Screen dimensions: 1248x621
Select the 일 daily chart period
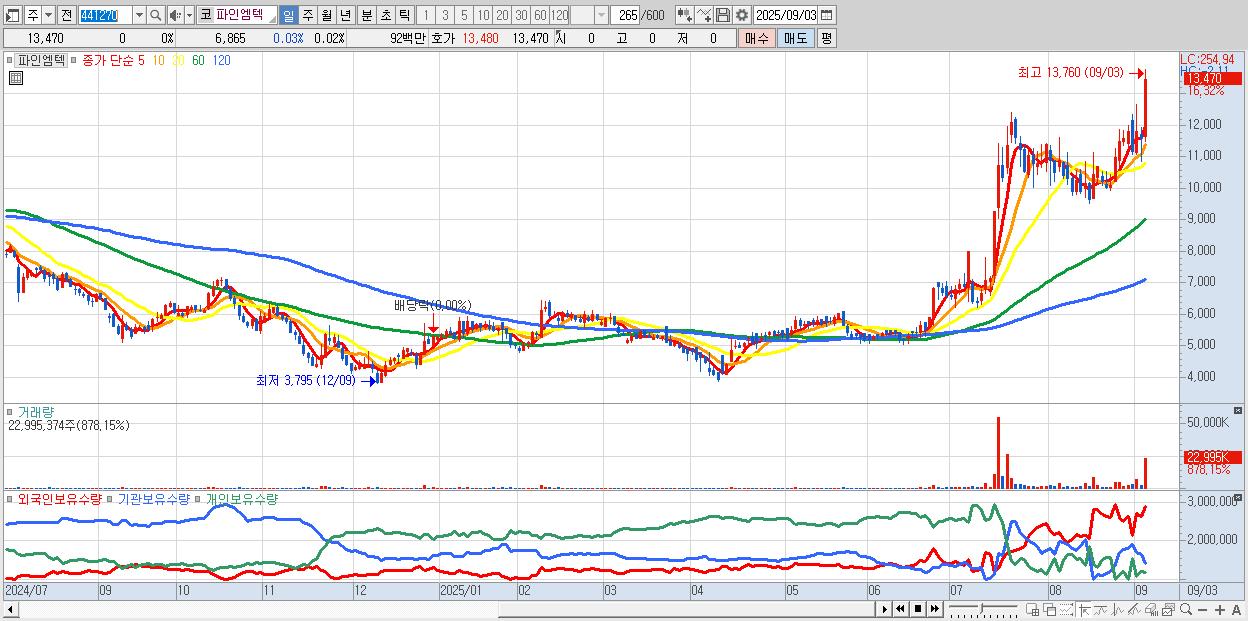(x=288, y=16)
